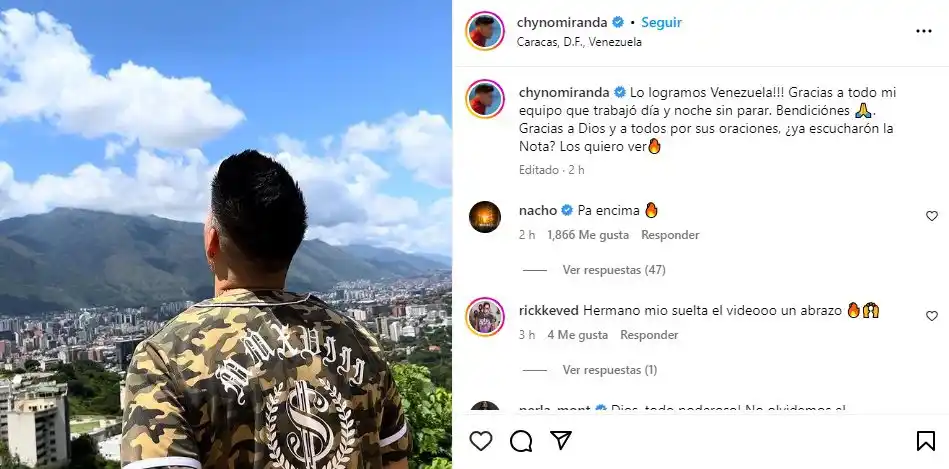949x469 pixels.
Task: Share the post via paper plane icon
Action: pos(561,441)
